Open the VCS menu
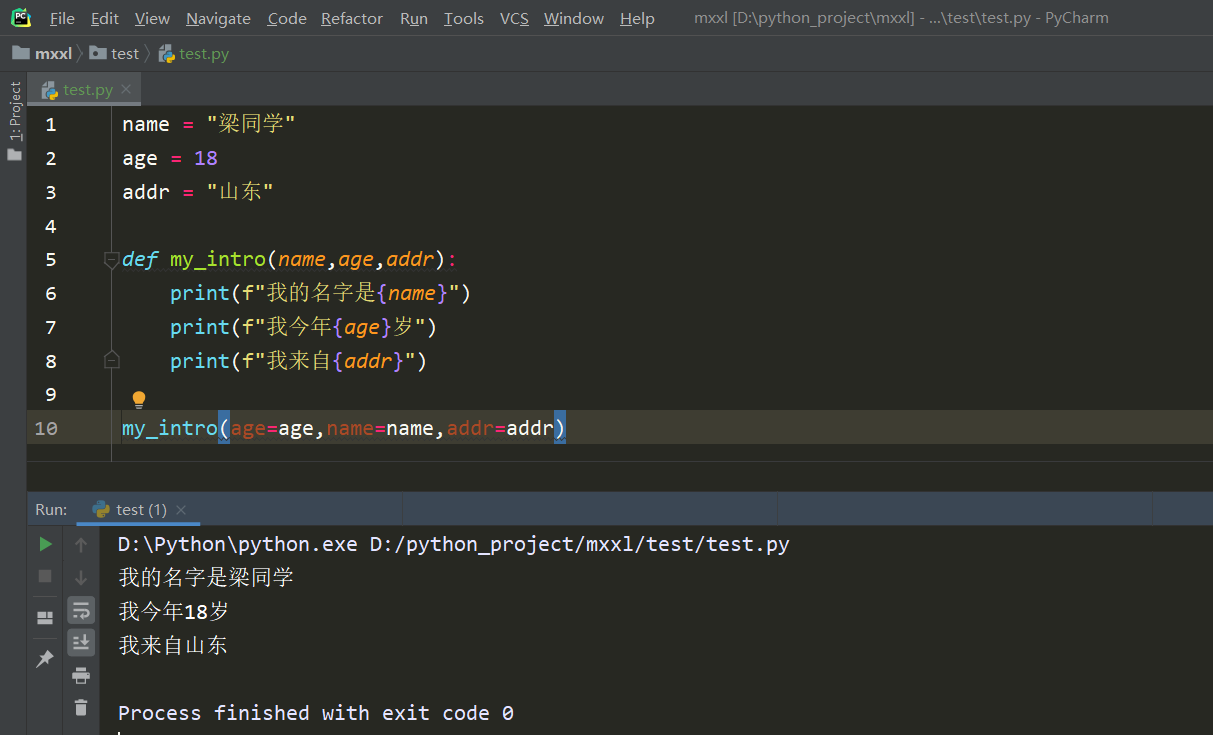The height and width of the screenshot is (735, 1213). pyautogui.click(x=514, y=18)
